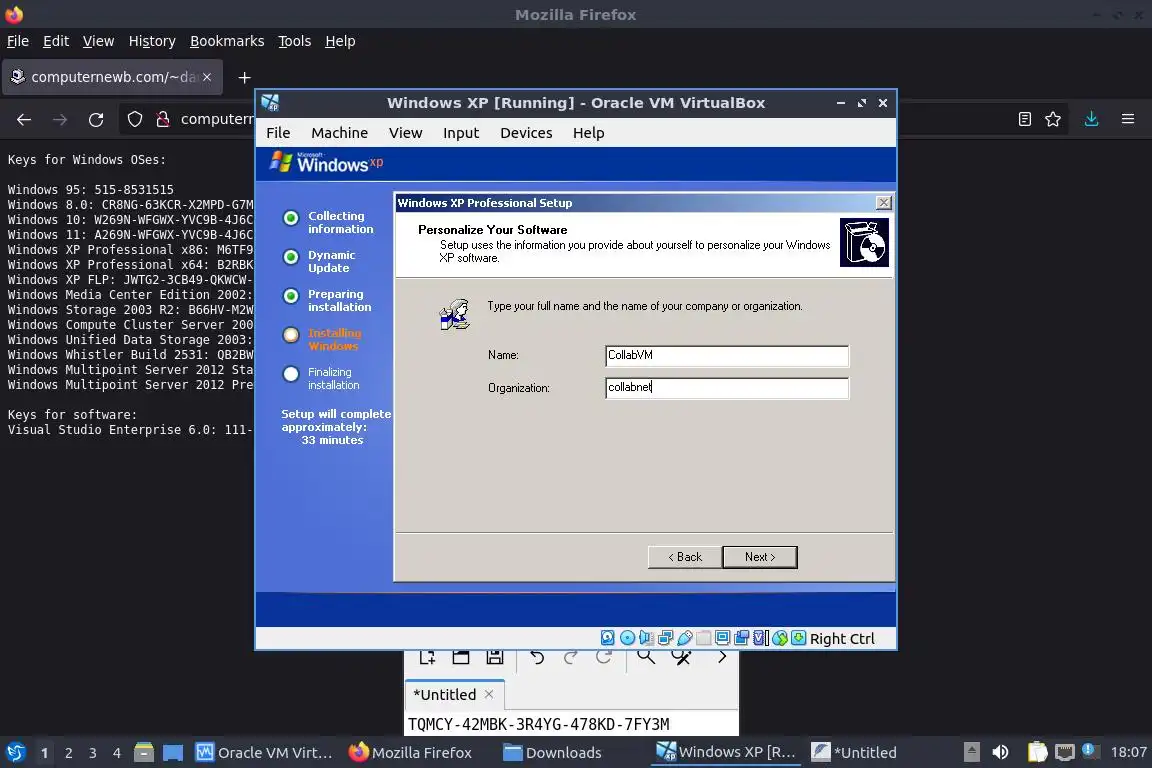
Task: Click the display settings icon in VirtualBox status bar
Action: [722, 638]
